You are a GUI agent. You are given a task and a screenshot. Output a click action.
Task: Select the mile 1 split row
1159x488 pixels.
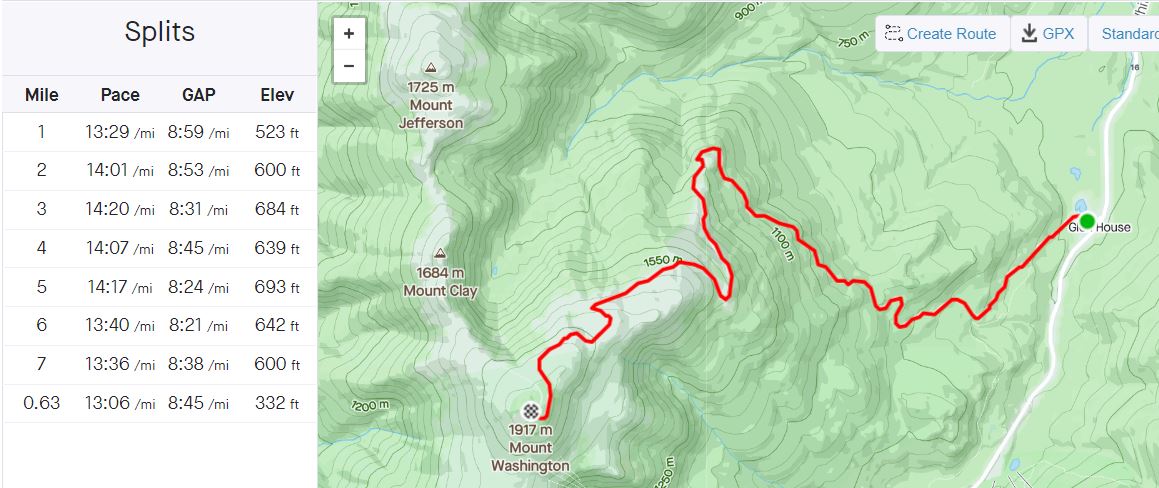pyautogui.click(x=160, y=132)
